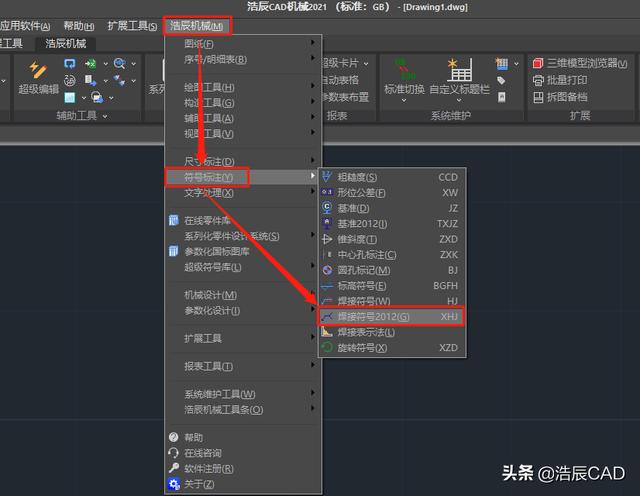The height and width of the screenshot is (496, 640).
Task: Click the 批量打印 batch print icon
Action: click(539, 80)
